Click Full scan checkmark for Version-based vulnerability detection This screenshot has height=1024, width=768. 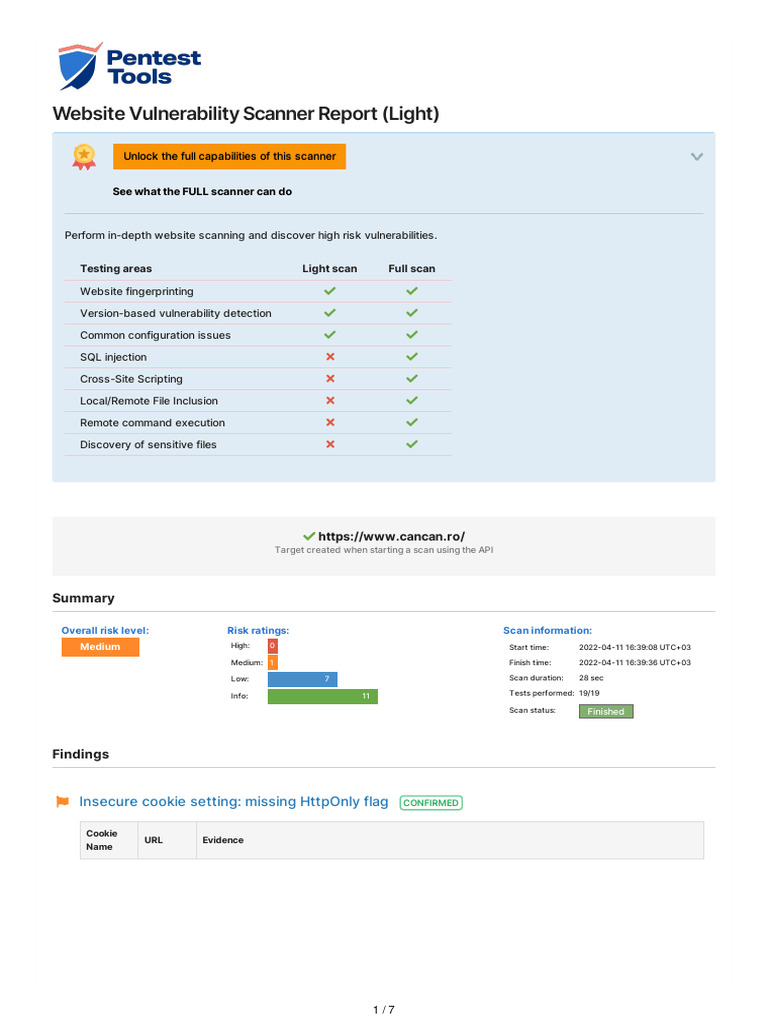[411, 313]
